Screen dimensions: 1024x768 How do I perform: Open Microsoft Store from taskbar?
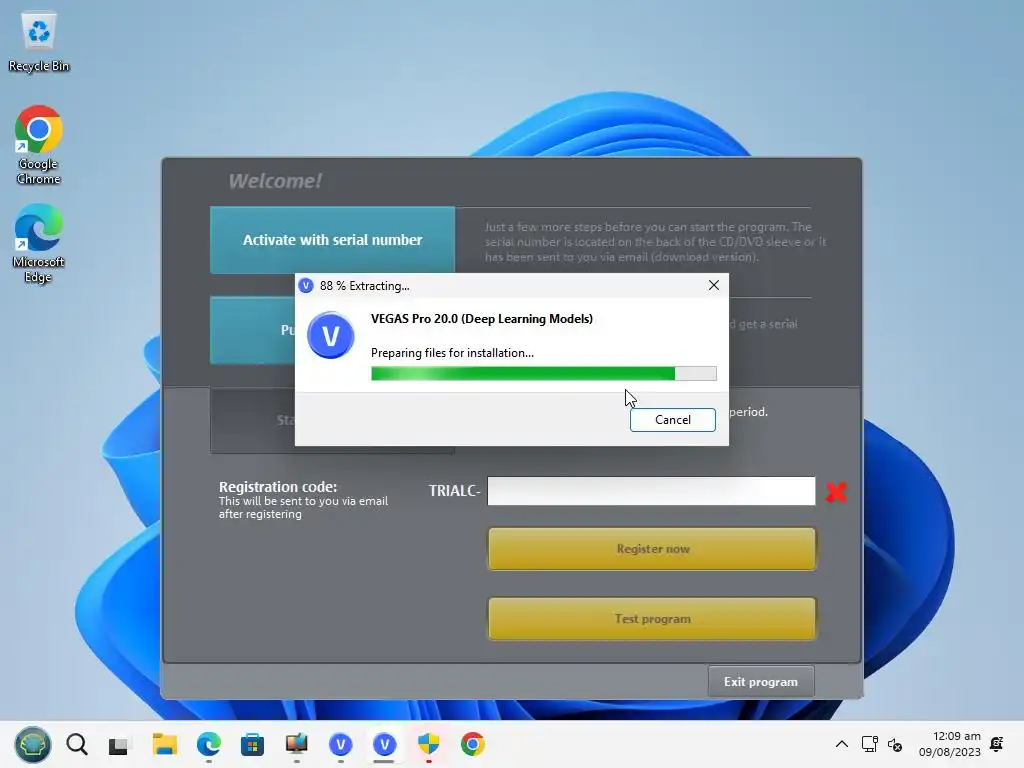click(252, 744)
